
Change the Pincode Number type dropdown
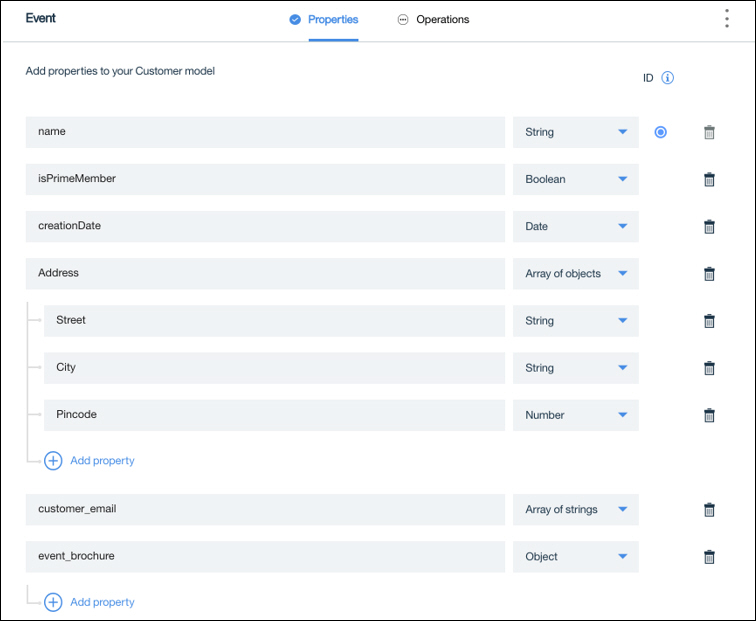pyautogui.click(x=576, y=415)
